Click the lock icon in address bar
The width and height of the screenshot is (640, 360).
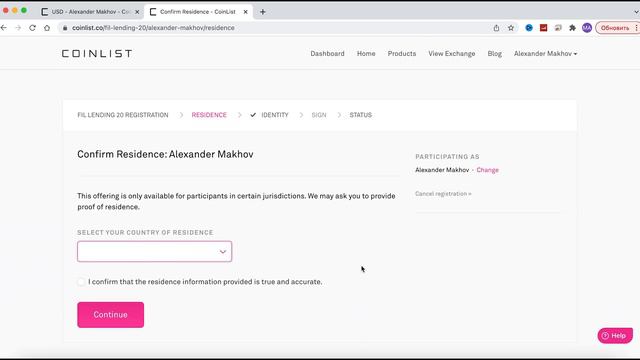pos(64,28)
